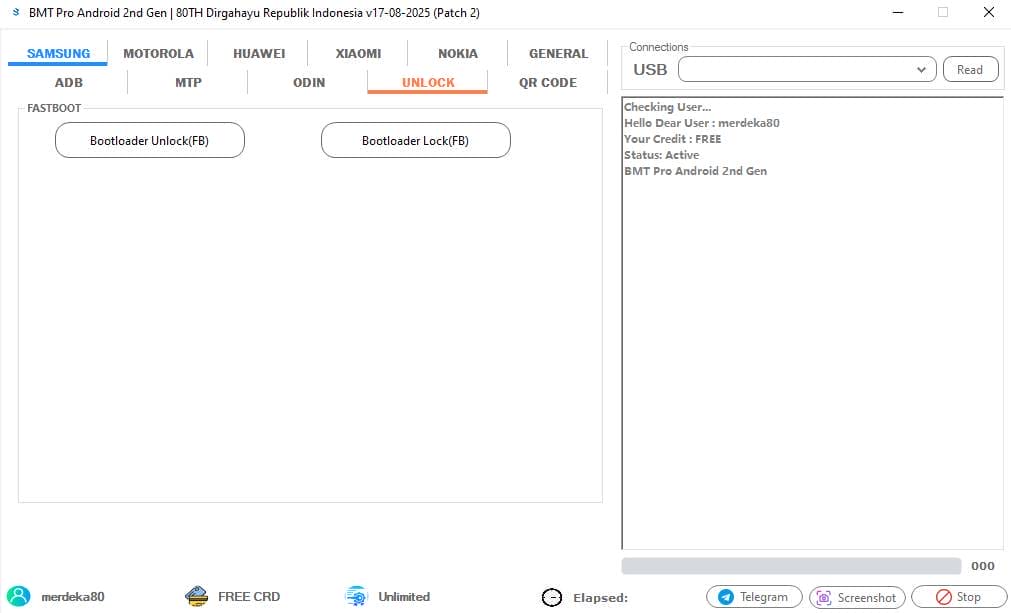The width and height of the screenshot is (1011, 613).
Task: Click the clock icon next to Elapsed
Action: click(x=552, y=596)
